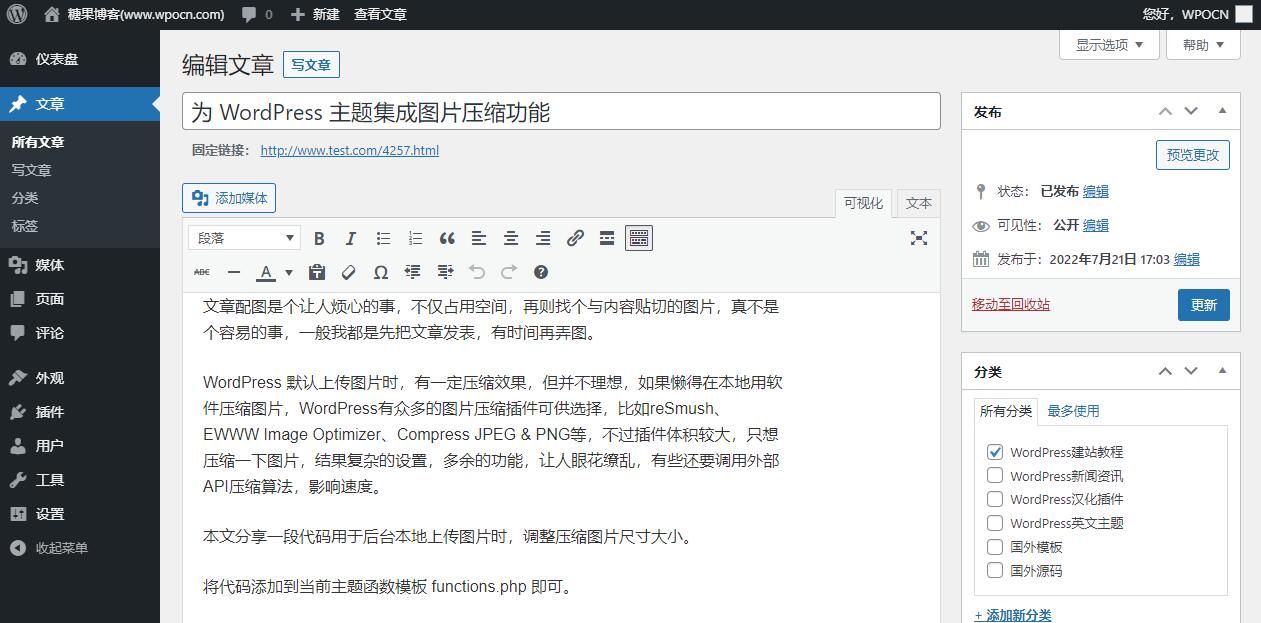Open the comments bubble in admin bar
The height and width of the screenshot is (623, 1261).
(x=257, y=14)
